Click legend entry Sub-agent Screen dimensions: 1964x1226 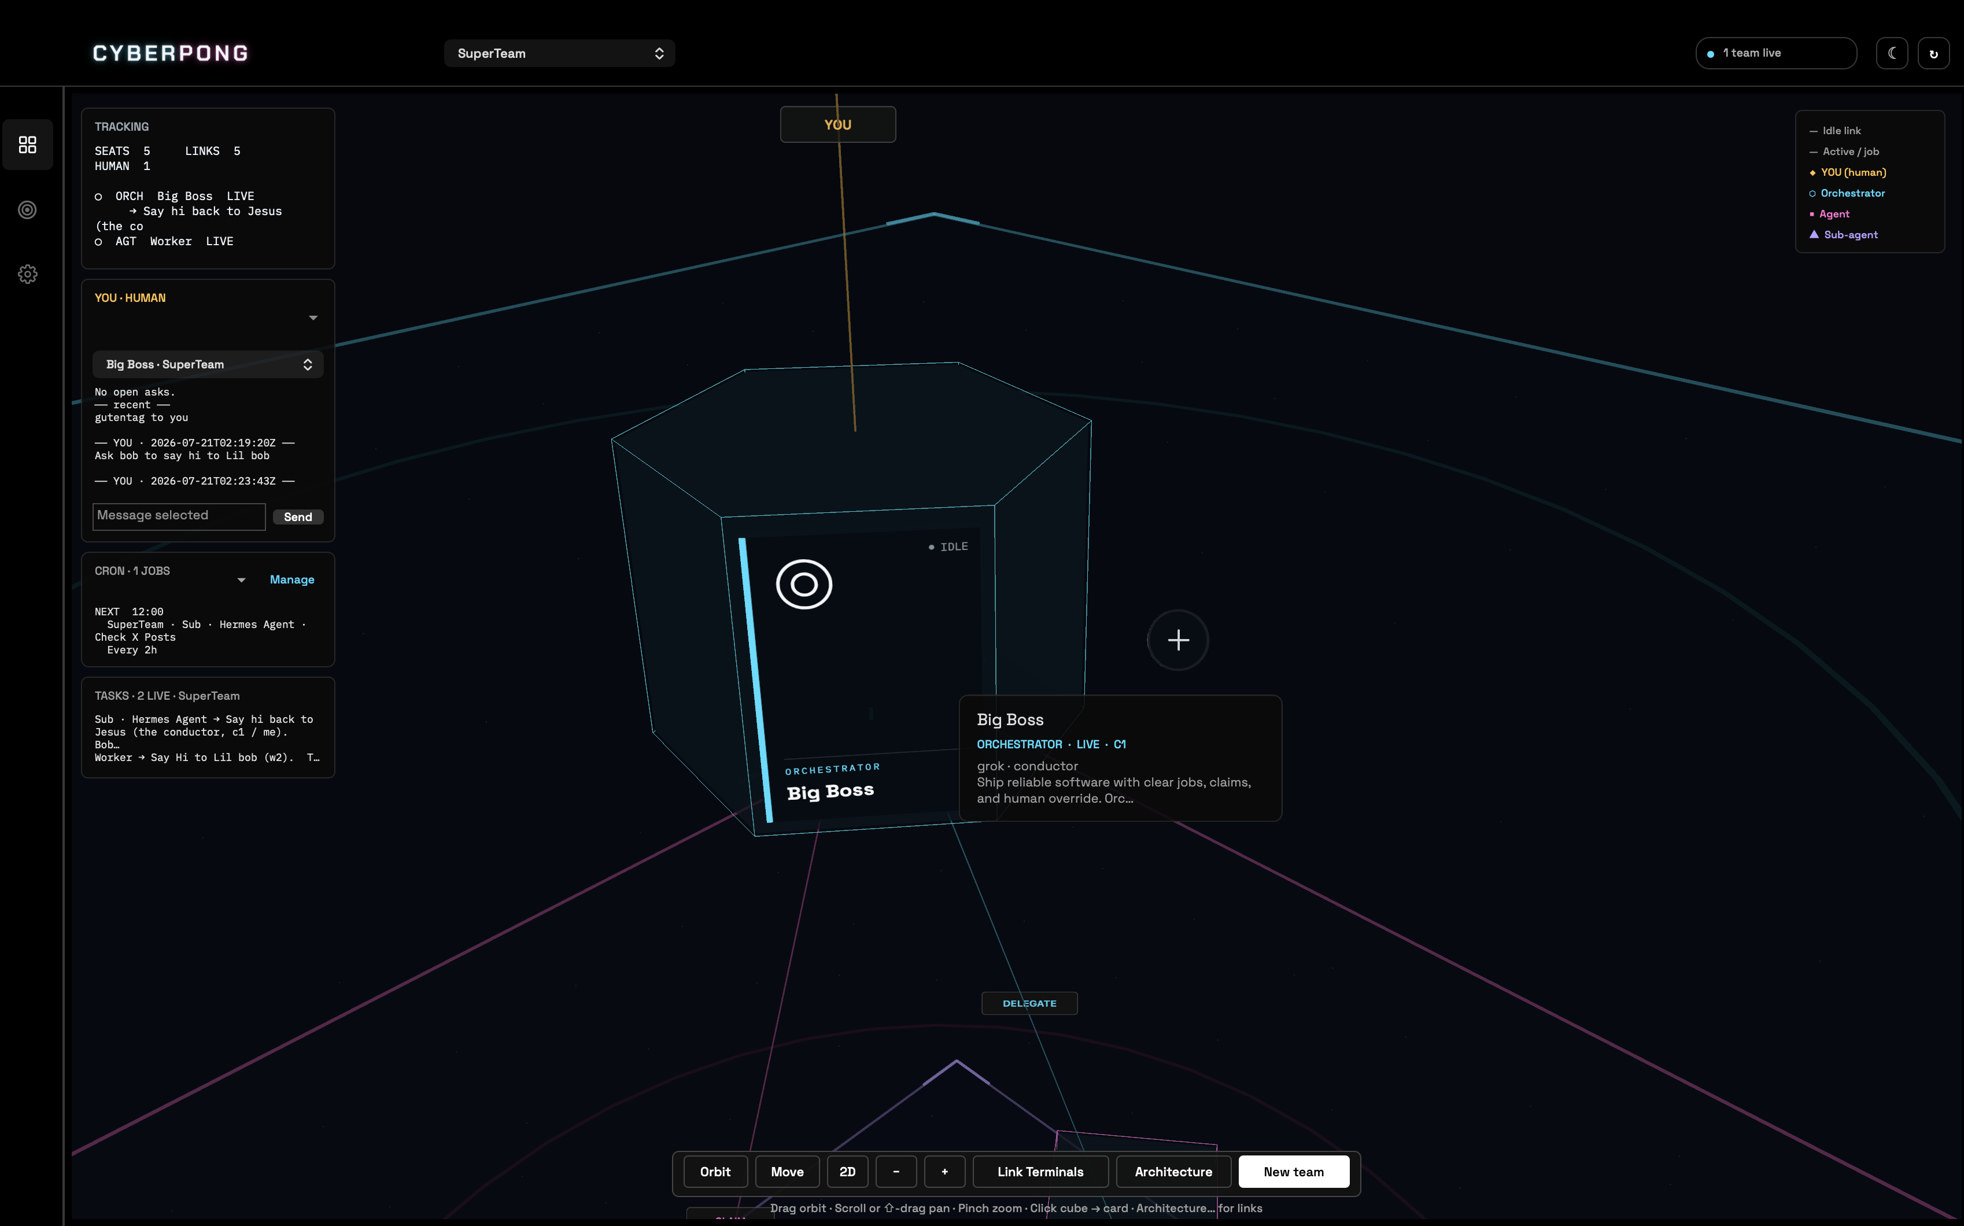pyautogui.click(x=1844, y=235)
